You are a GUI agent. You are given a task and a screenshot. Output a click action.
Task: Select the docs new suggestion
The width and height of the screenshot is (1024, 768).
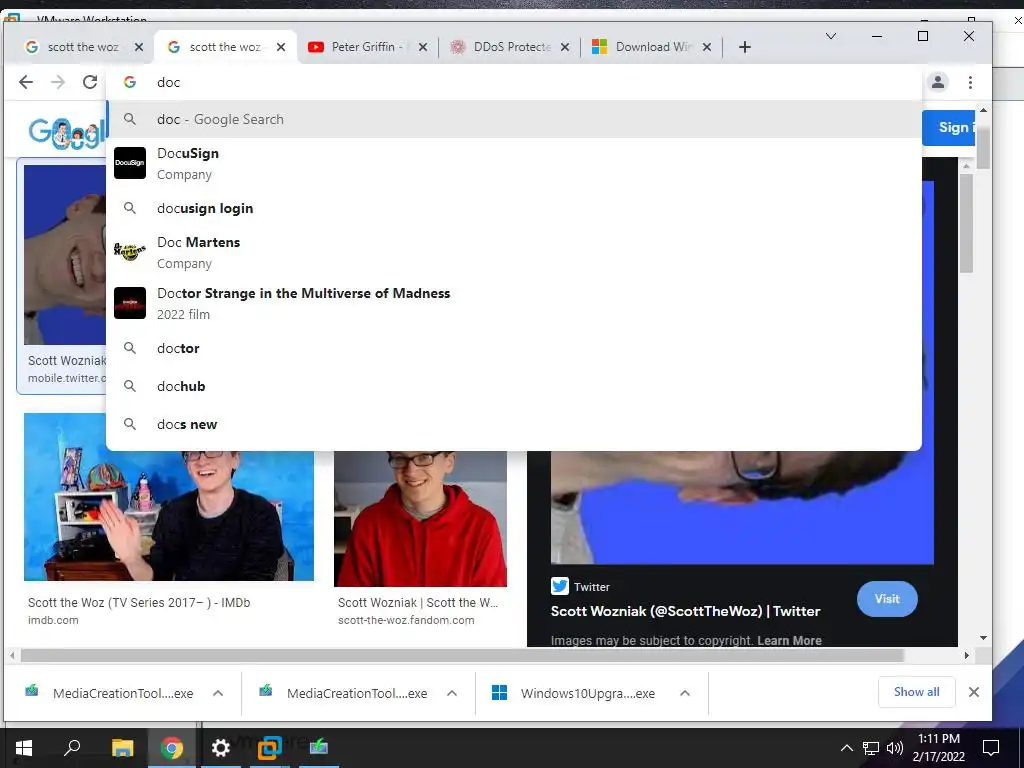(x=514, y=424)
